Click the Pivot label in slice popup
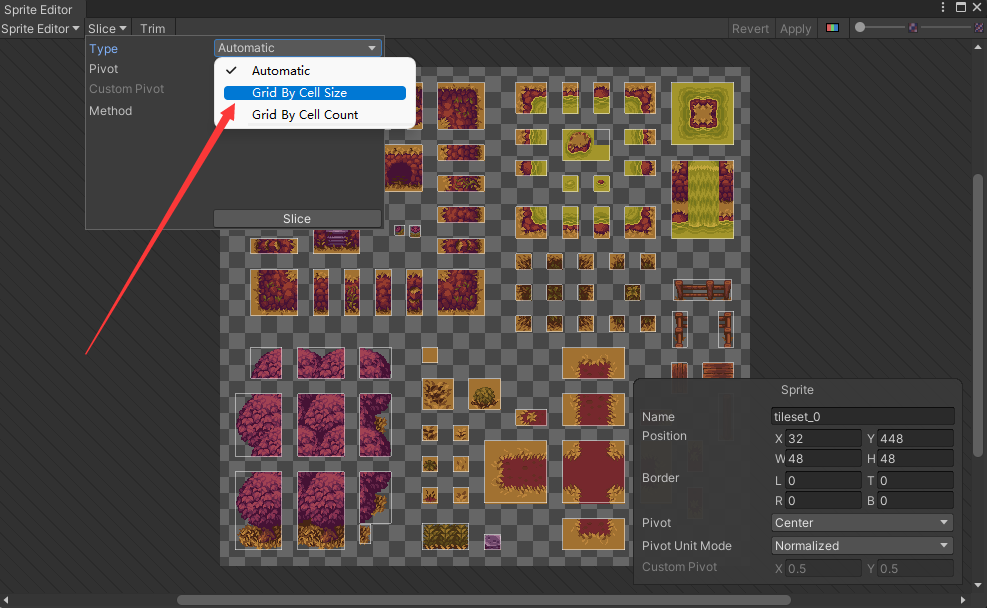This screenshot has width=987, height=608. coord(103,69)
